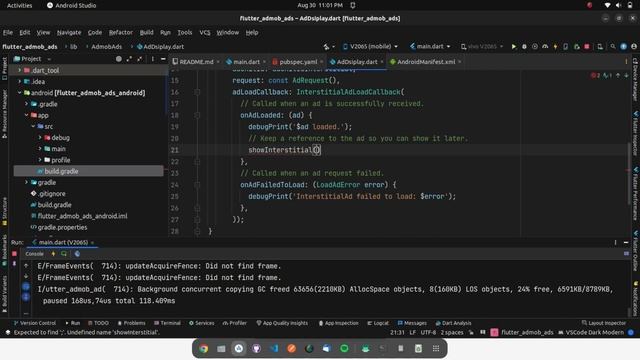Click the up arrow in console gutter
This screenshot has width=640, height=360.
(26, 265)
